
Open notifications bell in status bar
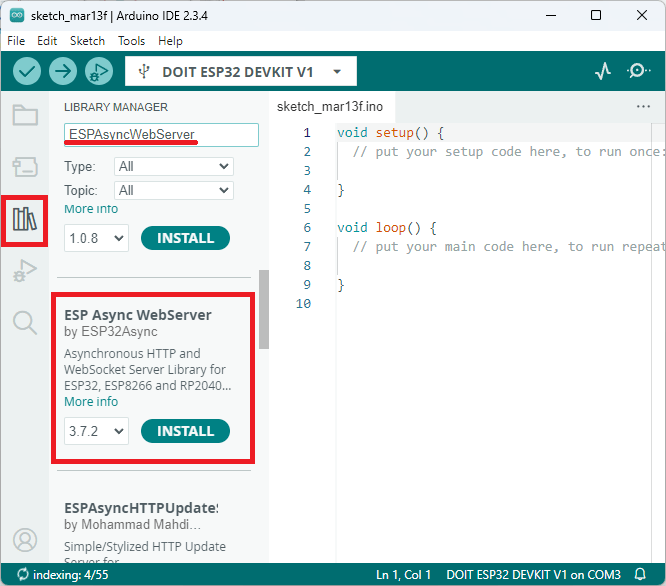click(x=640, y=575)
